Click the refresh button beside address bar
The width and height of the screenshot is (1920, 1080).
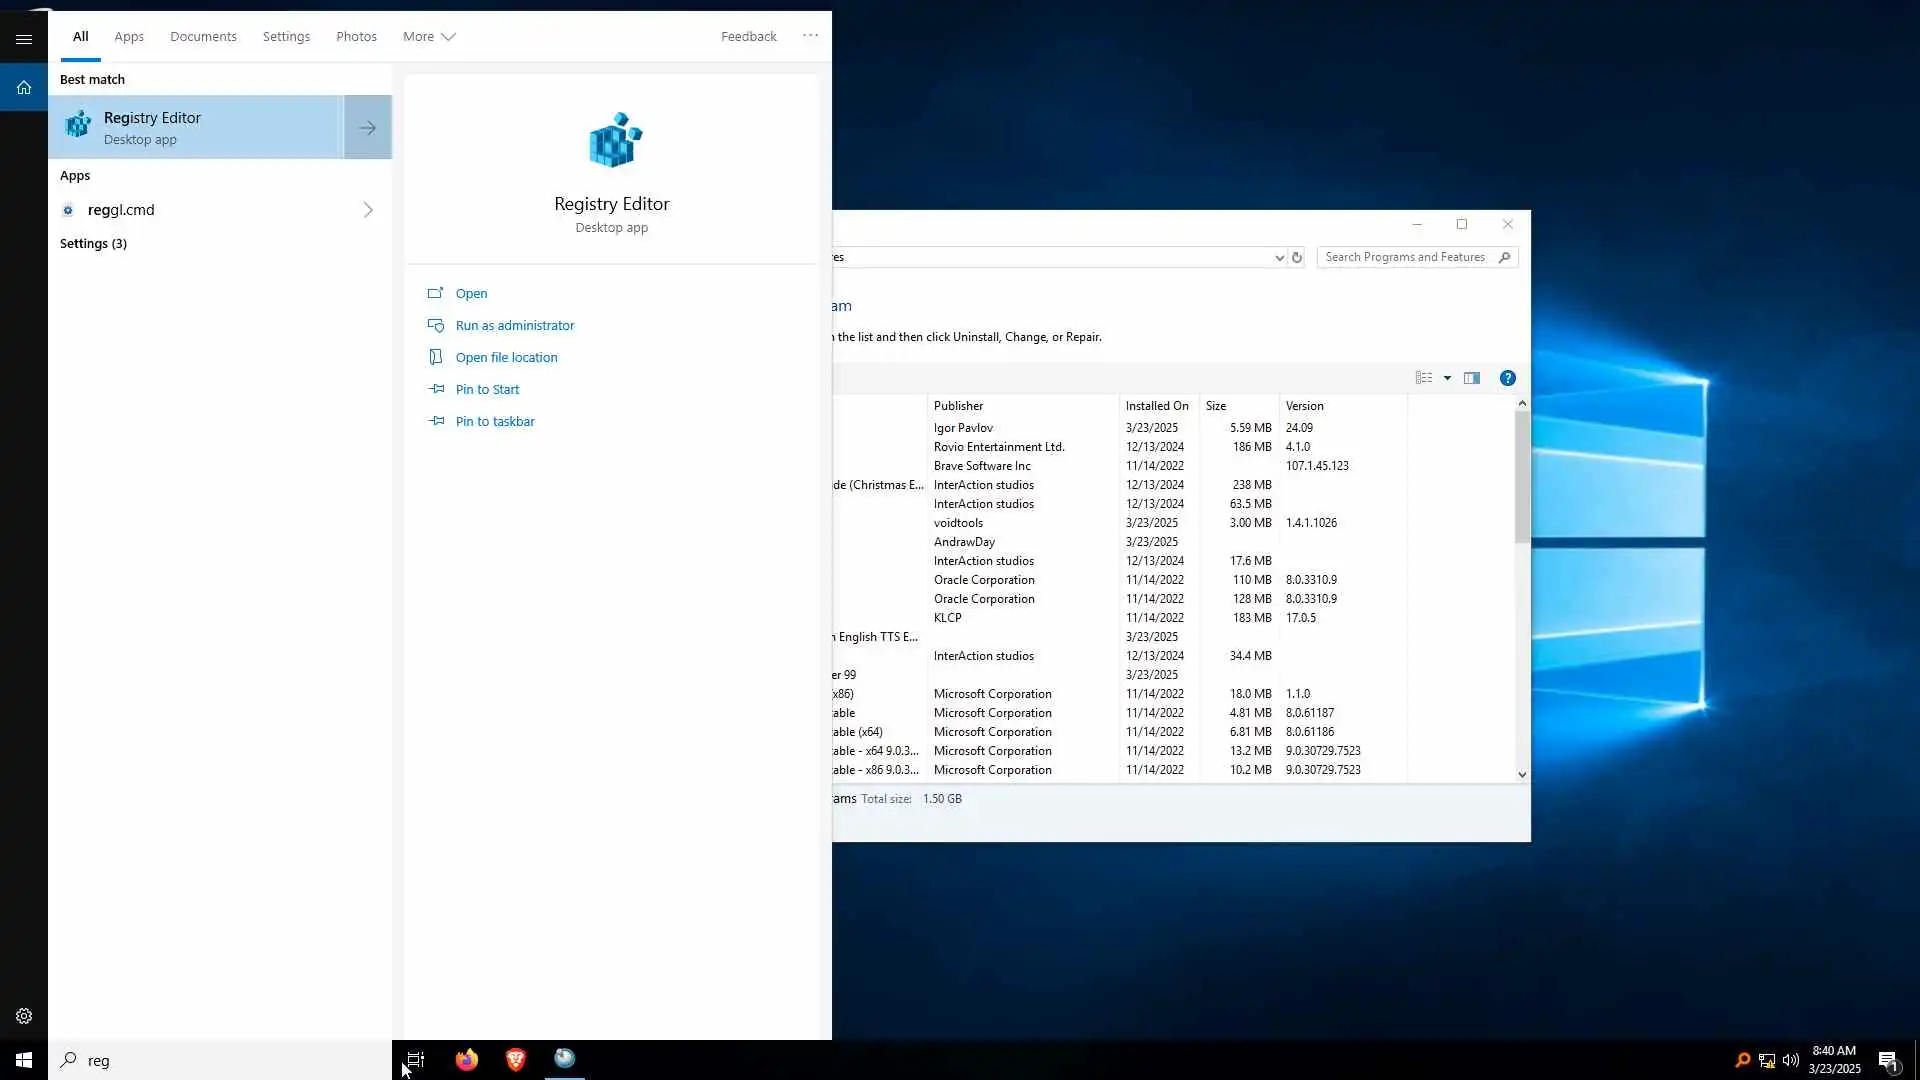click(x=1297, y=257)
